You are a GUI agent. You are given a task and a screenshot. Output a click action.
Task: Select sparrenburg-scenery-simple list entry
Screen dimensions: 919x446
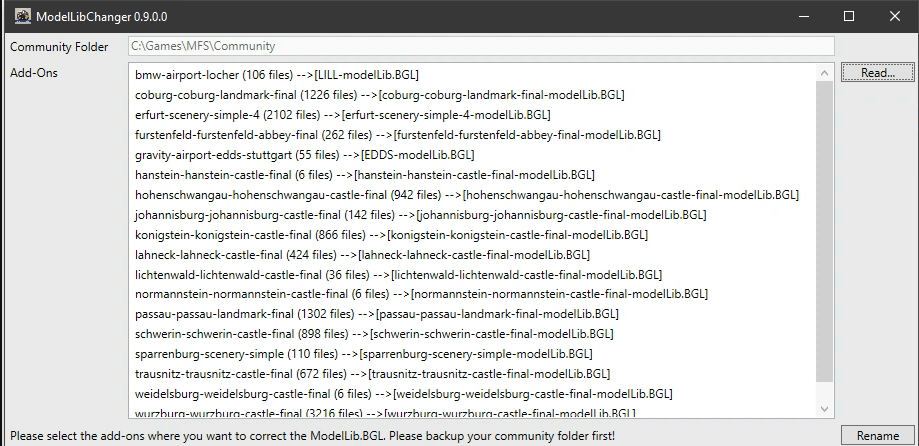pos(363,354)
